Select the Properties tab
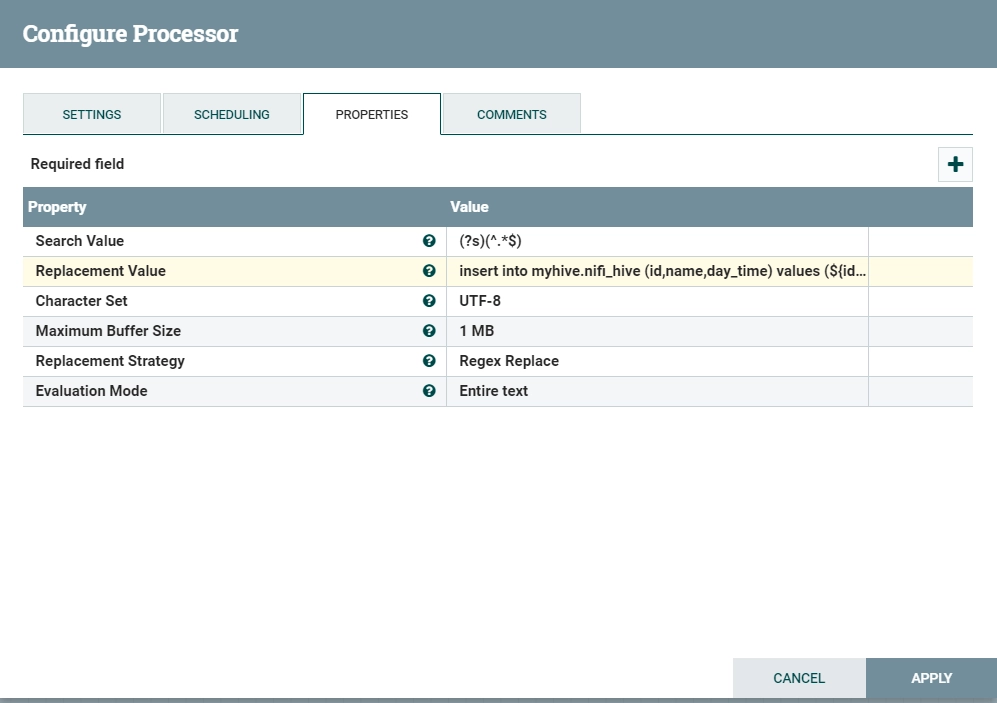This screenshot has height=703, width=997. pos(372,114)
